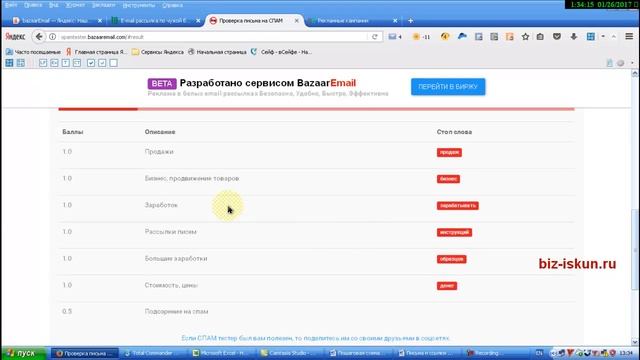The height and width of the screenshot is (360, 640).
Task: Close the 'Рекламные кампании' tab
Action: [x=395, y=20]
